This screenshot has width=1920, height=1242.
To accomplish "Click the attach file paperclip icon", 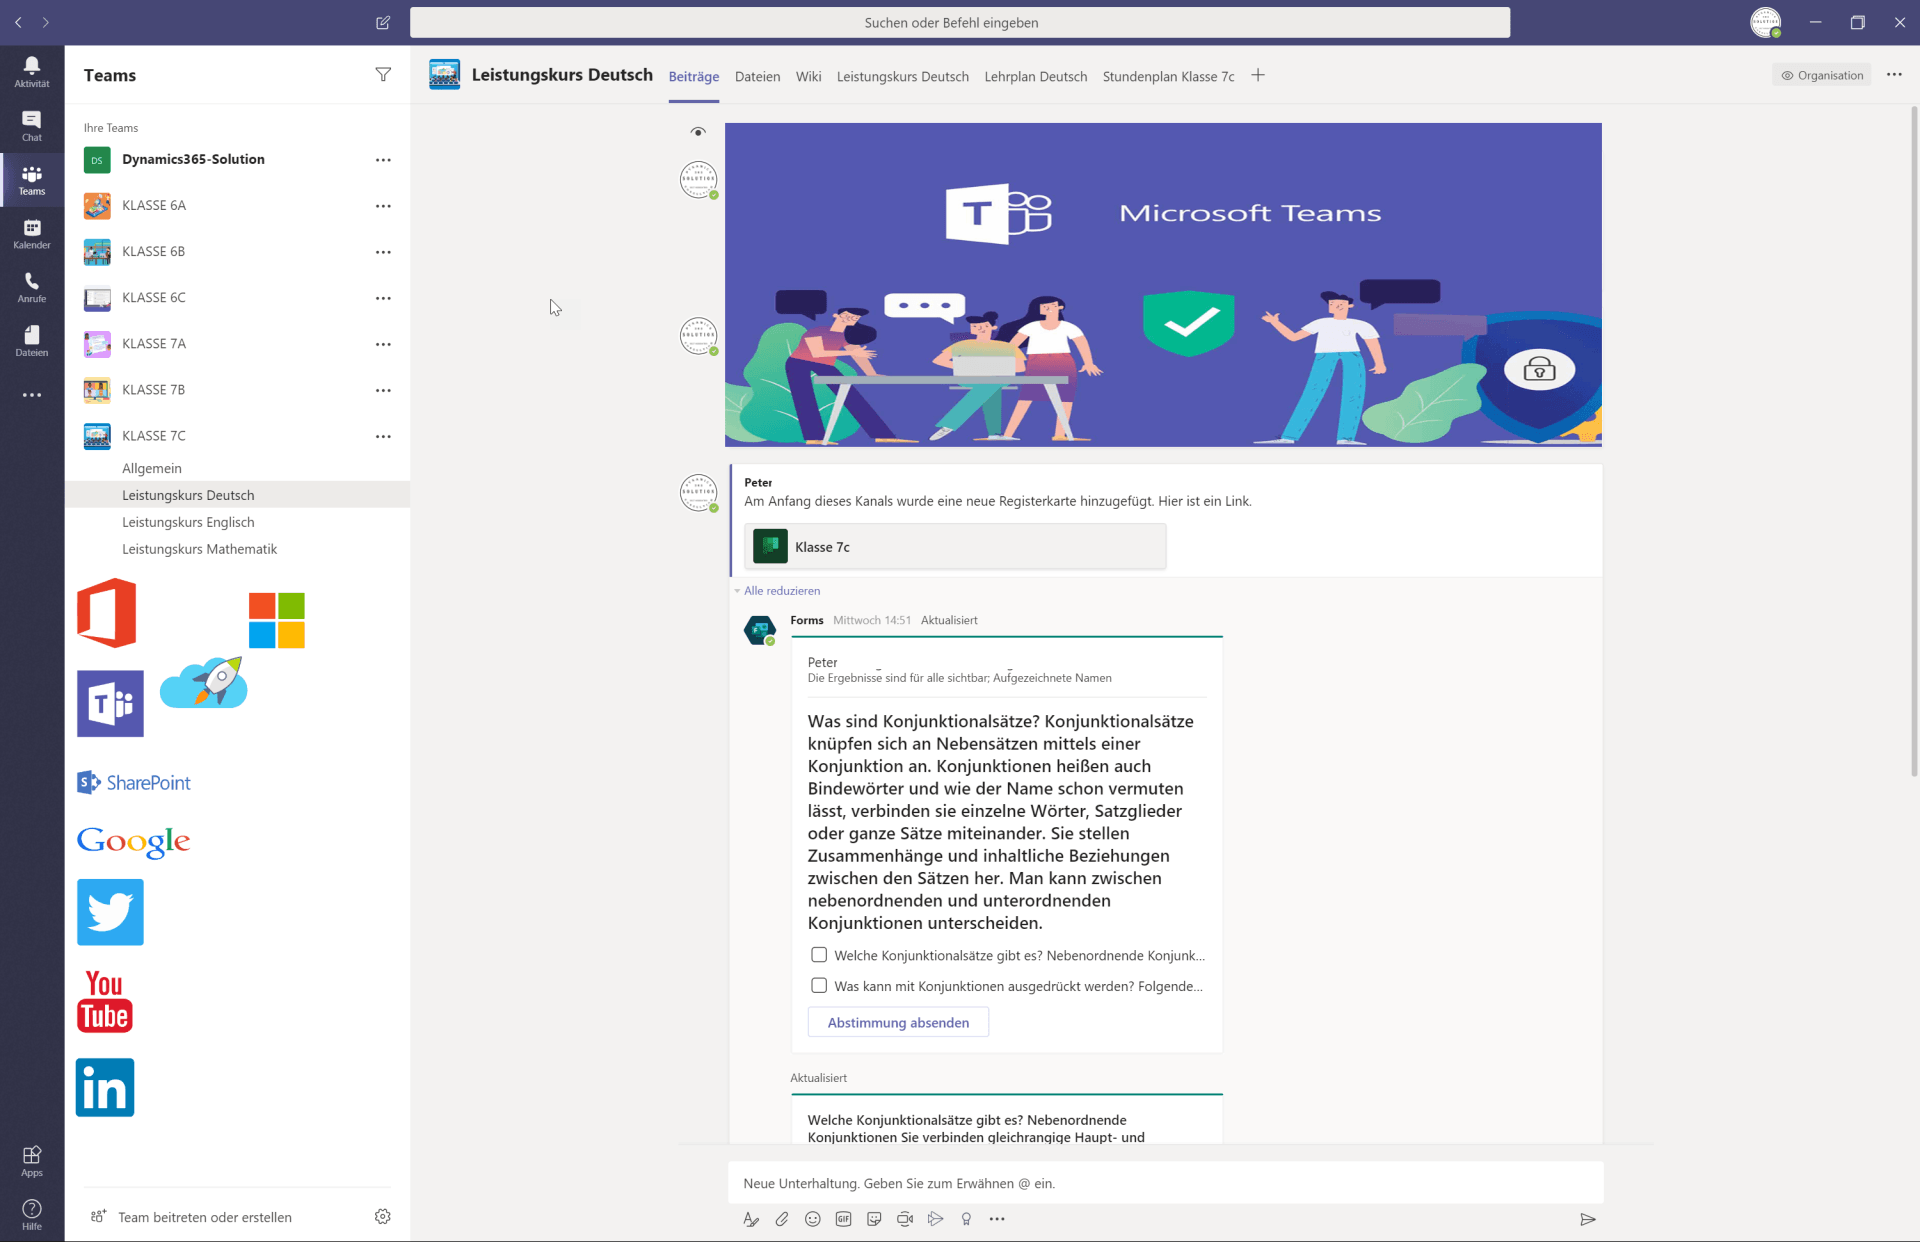I will click(x=782, y=1219).
